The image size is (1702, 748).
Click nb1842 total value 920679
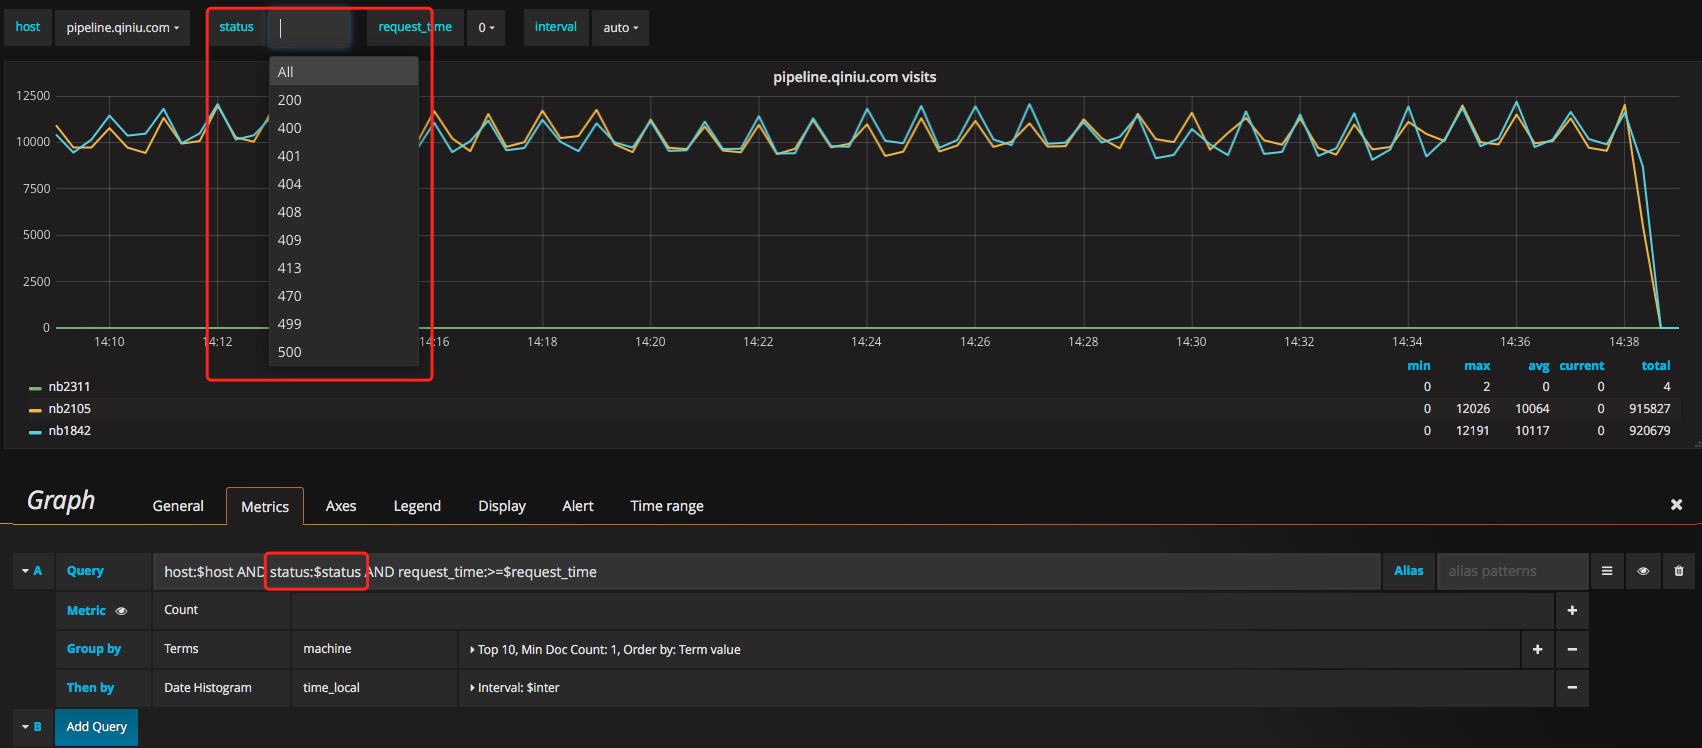click(1650, 431)
